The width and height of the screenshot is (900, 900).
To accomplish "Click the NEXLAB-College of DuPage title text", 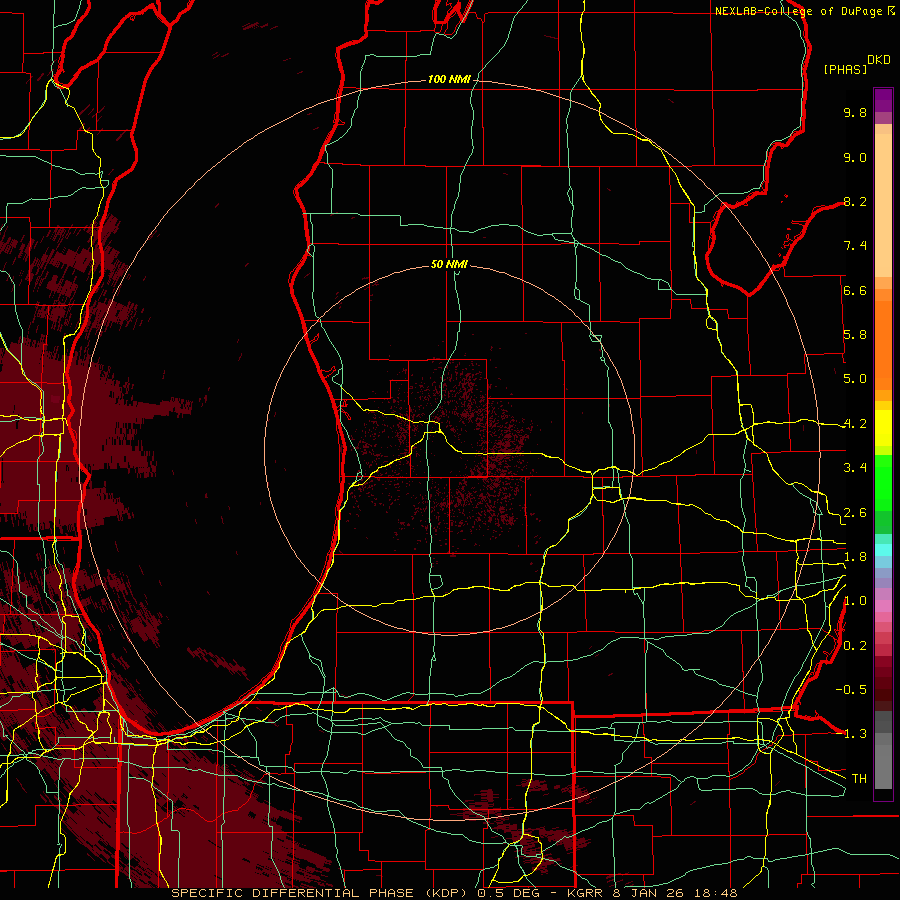I will (799, 11).
